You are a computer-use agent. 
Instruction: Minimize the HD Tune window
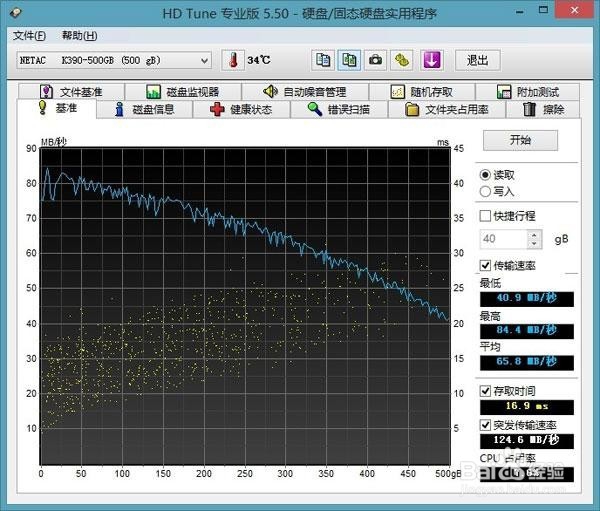pyautogui.click(x=519, y=11)
